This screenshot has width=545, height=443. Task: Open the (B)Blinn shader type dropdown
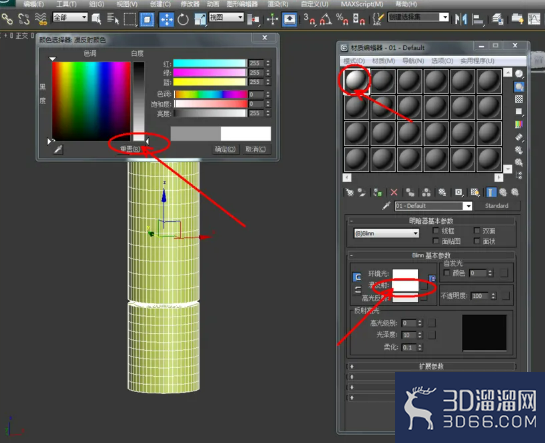[x=386, y=233]
